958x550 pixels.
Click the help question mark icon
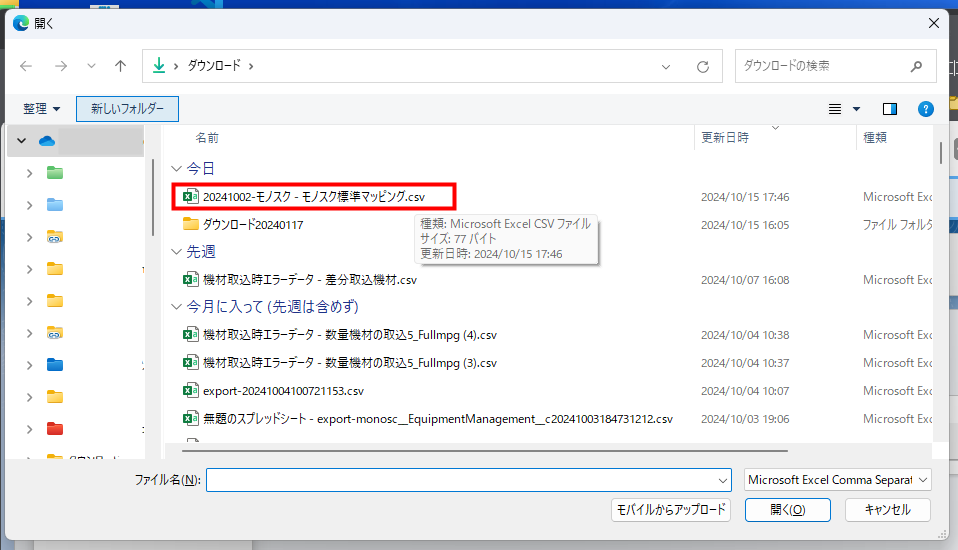coord(925,108)
